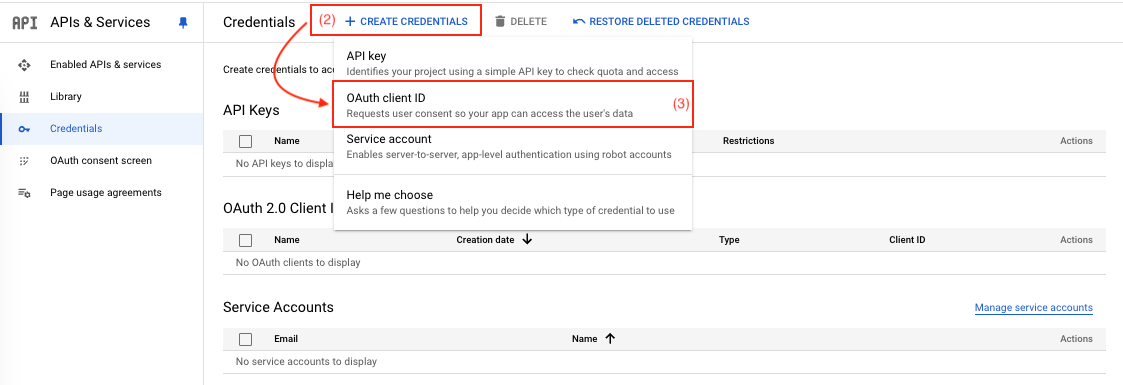Click 'No OAuth clients to display' text
1123x385 pixels.
[298, 263]
